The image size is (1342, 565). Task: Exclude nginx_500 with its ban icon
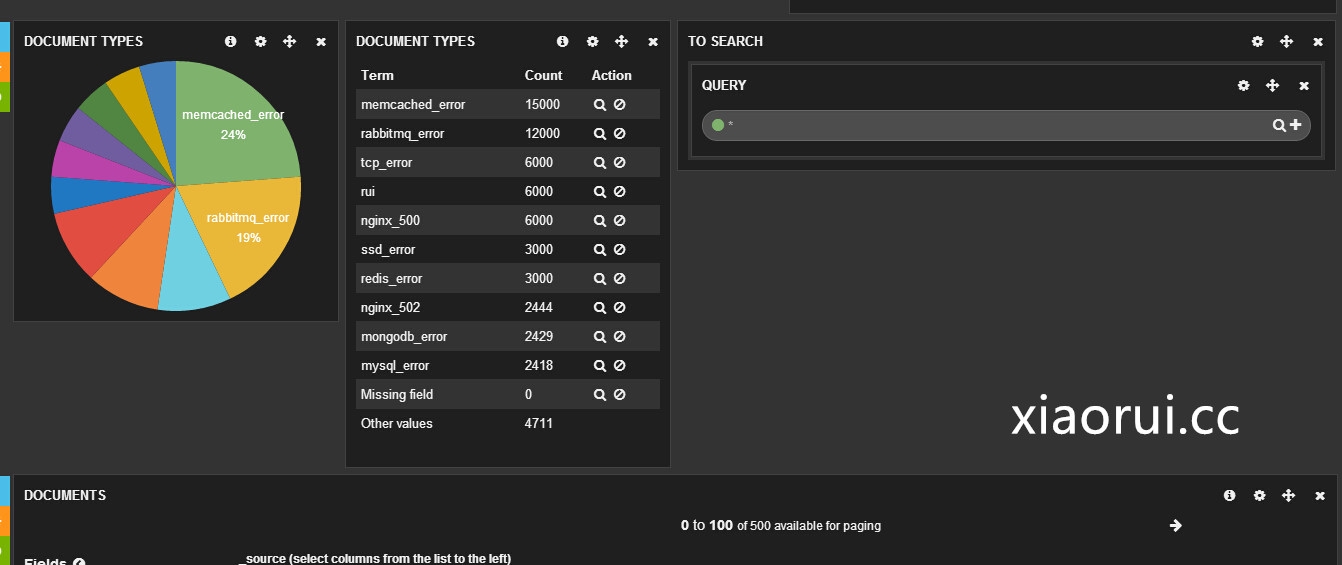pos(619,220)
